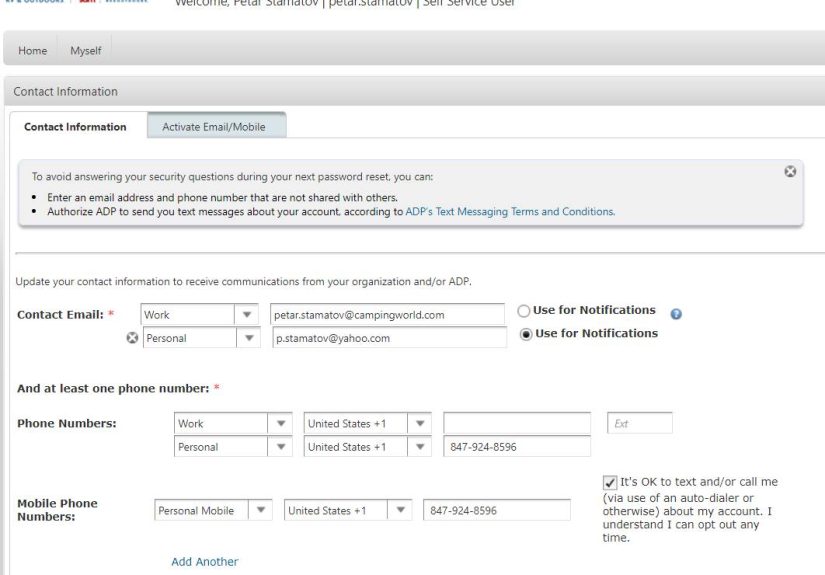This screenshot has height=575, width=825.
Task: Select Personal email Use for Notifications
Action: click(x=526, y=334)
